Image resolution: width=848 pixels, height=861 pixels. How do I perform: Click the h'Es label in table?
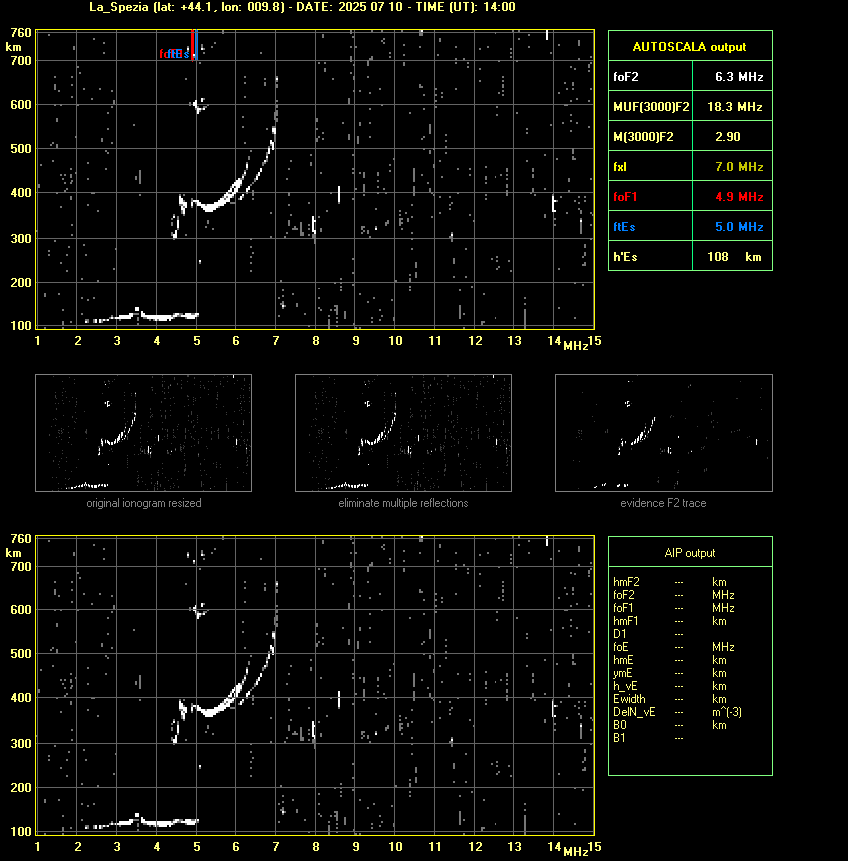[625, 256]
